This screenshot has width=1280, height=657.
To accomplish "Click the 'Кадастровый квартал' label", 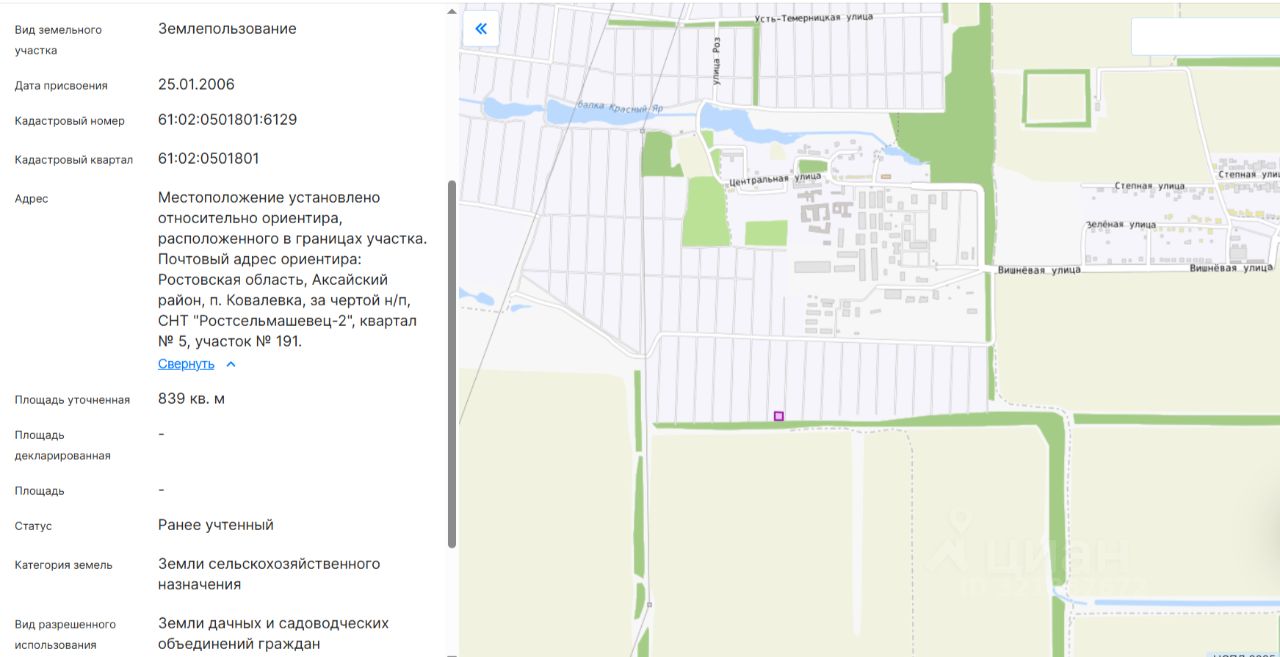I will 74,160.
